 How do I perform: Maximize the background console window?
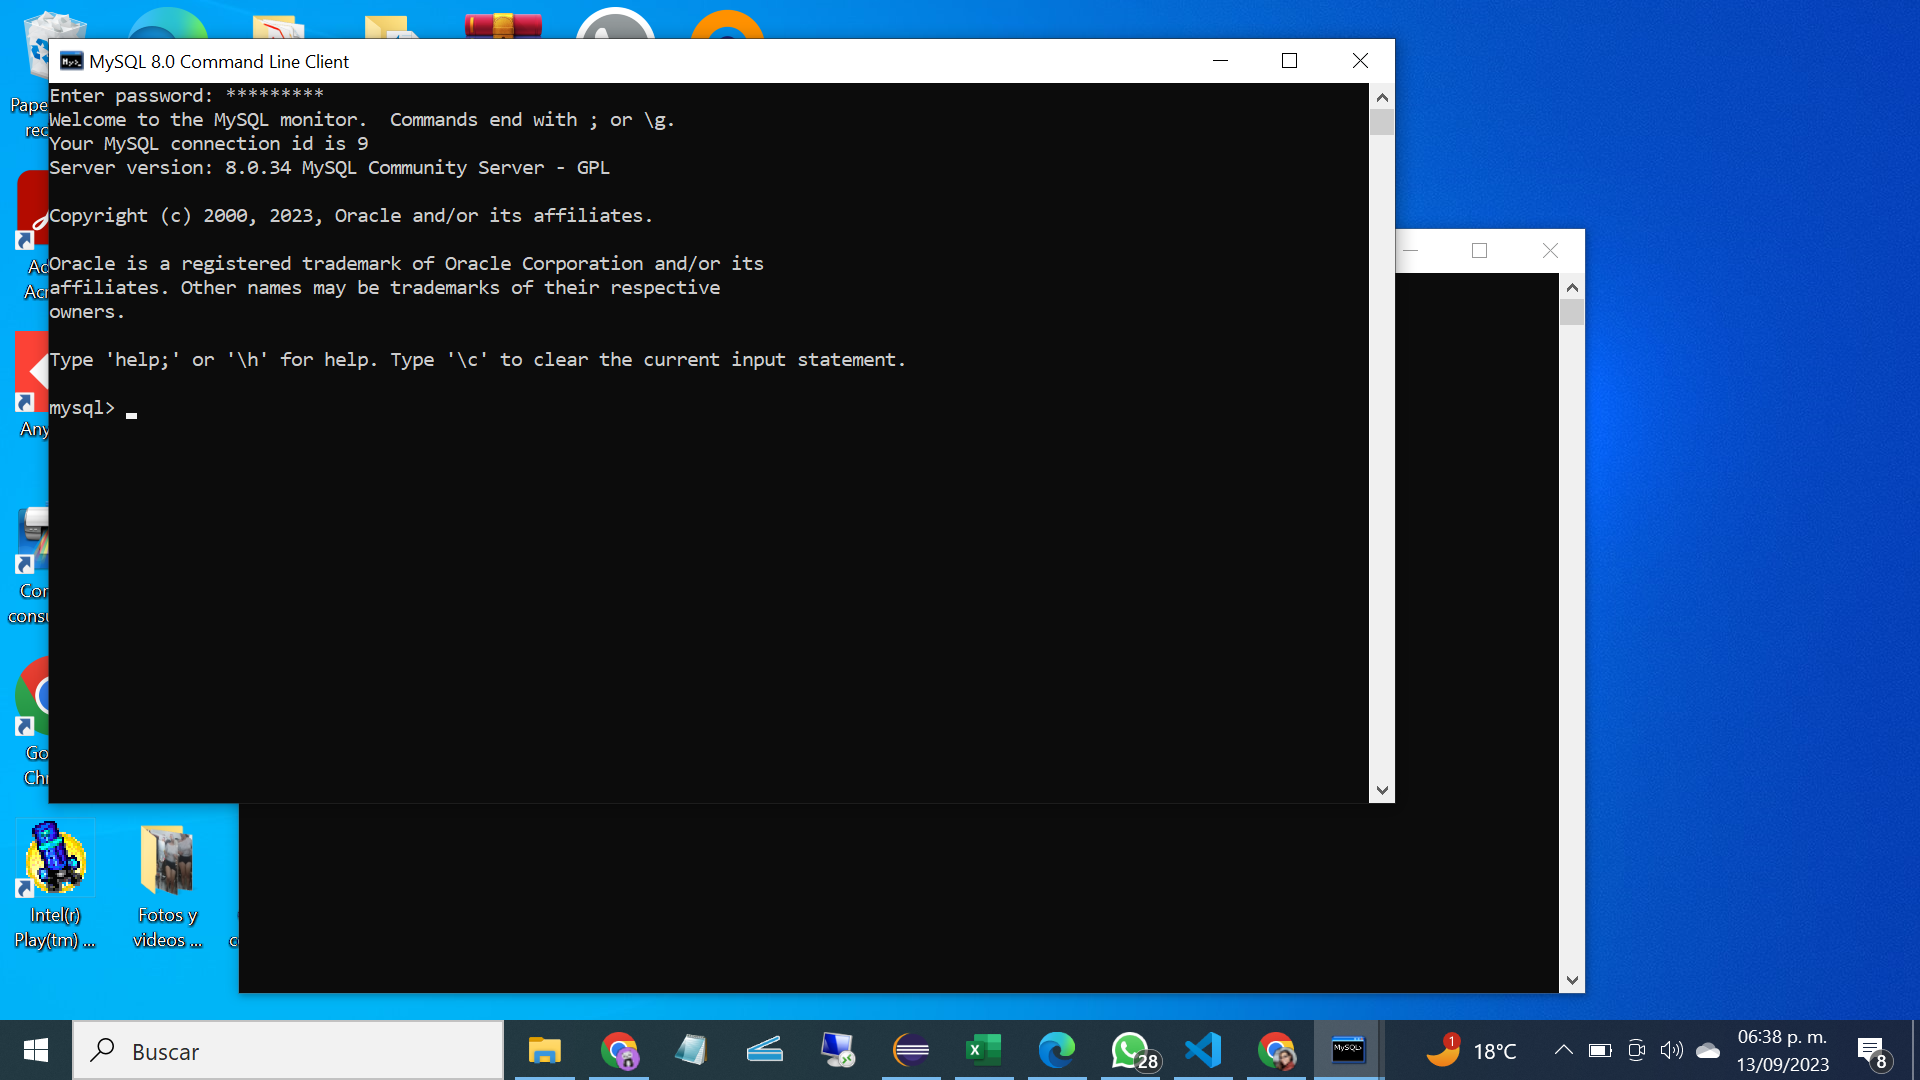pyautogui.click(x=1480, y=251)
